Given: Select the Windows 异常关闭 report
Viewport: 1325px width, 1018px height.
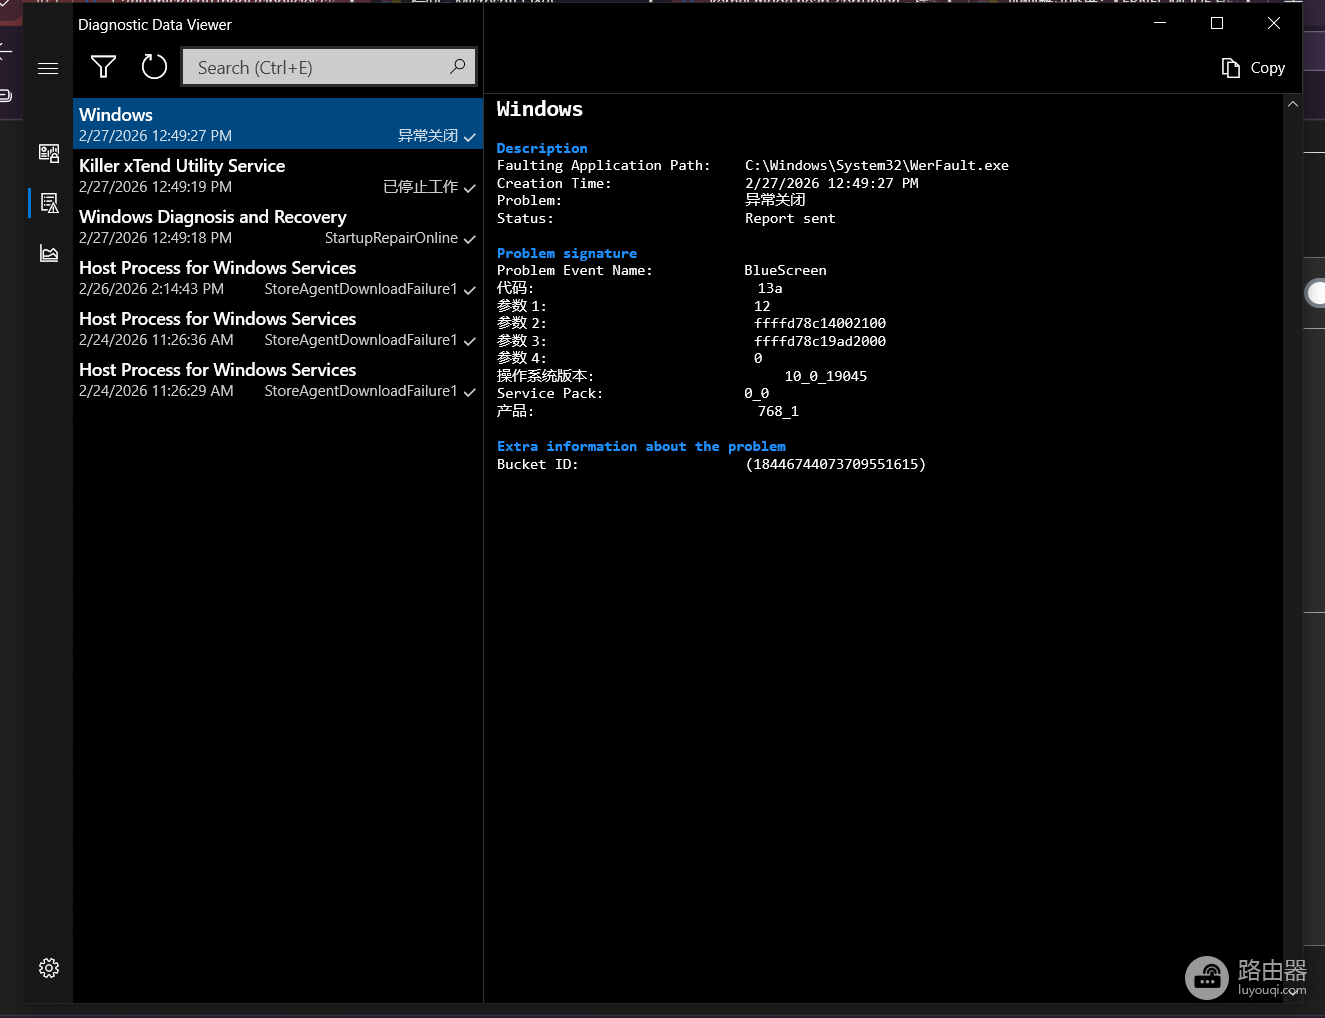Looking at the screenshot, I should point(278,124).
